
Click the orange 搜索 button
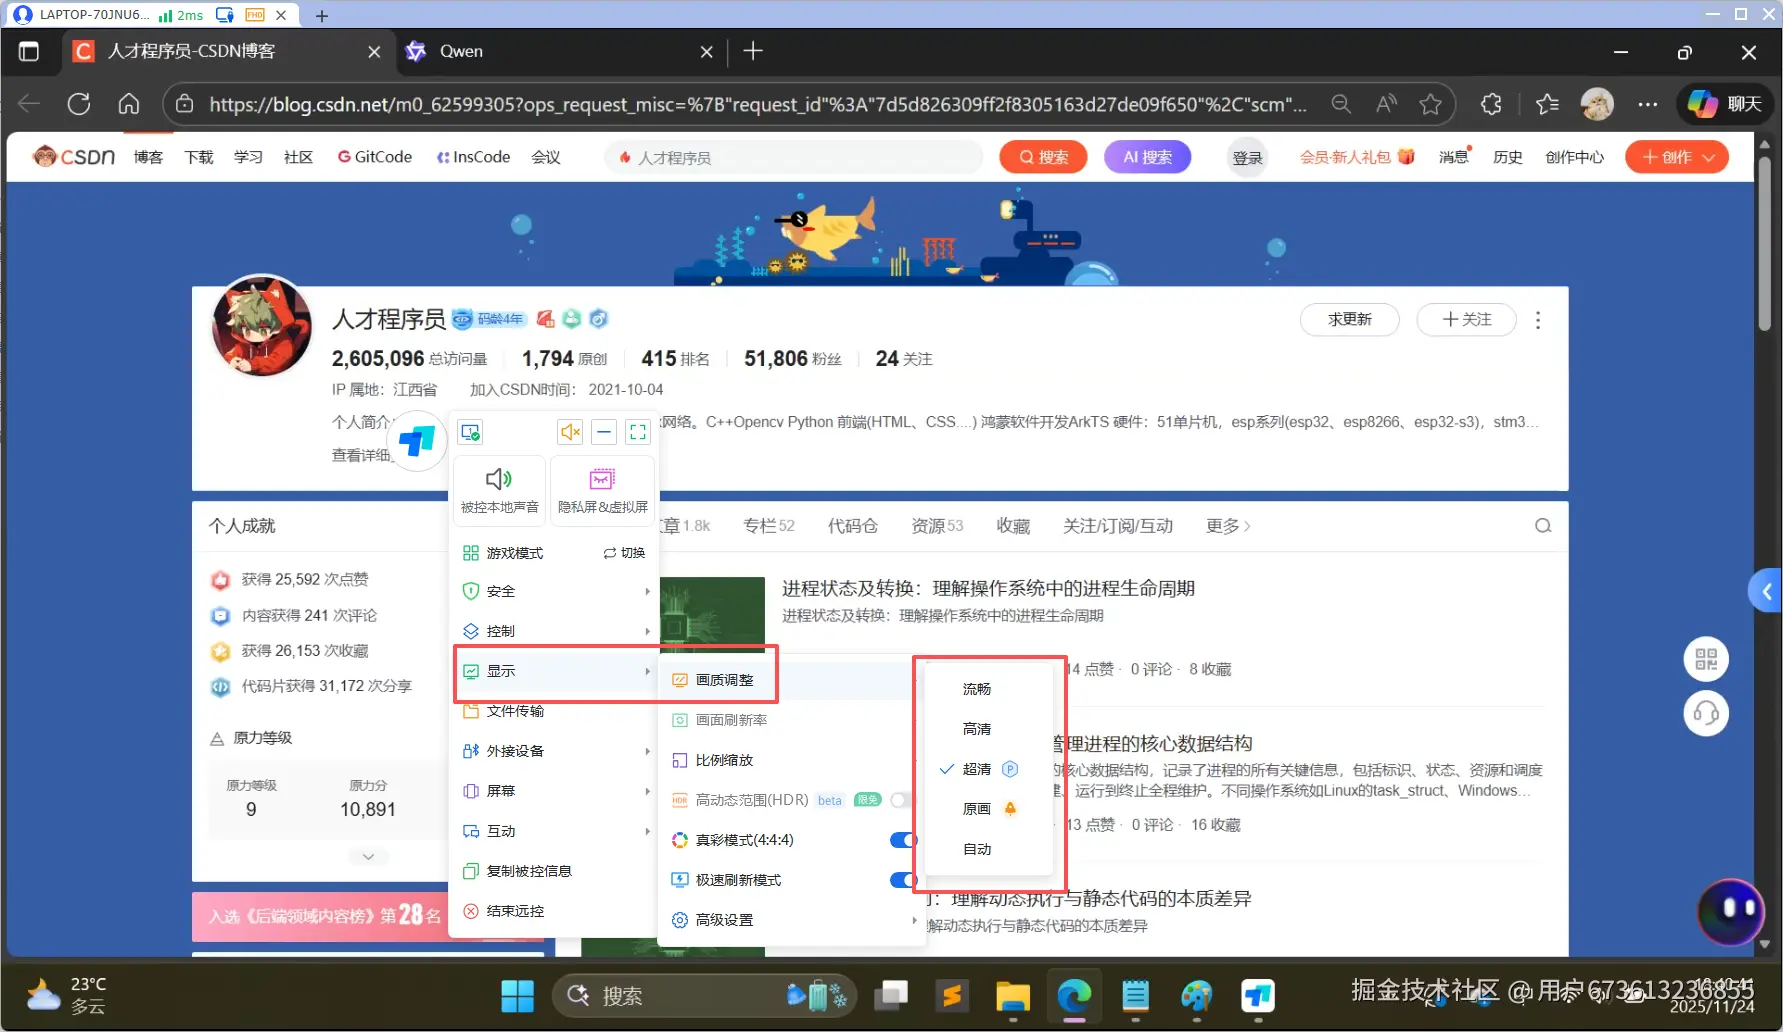[1043, 157]
